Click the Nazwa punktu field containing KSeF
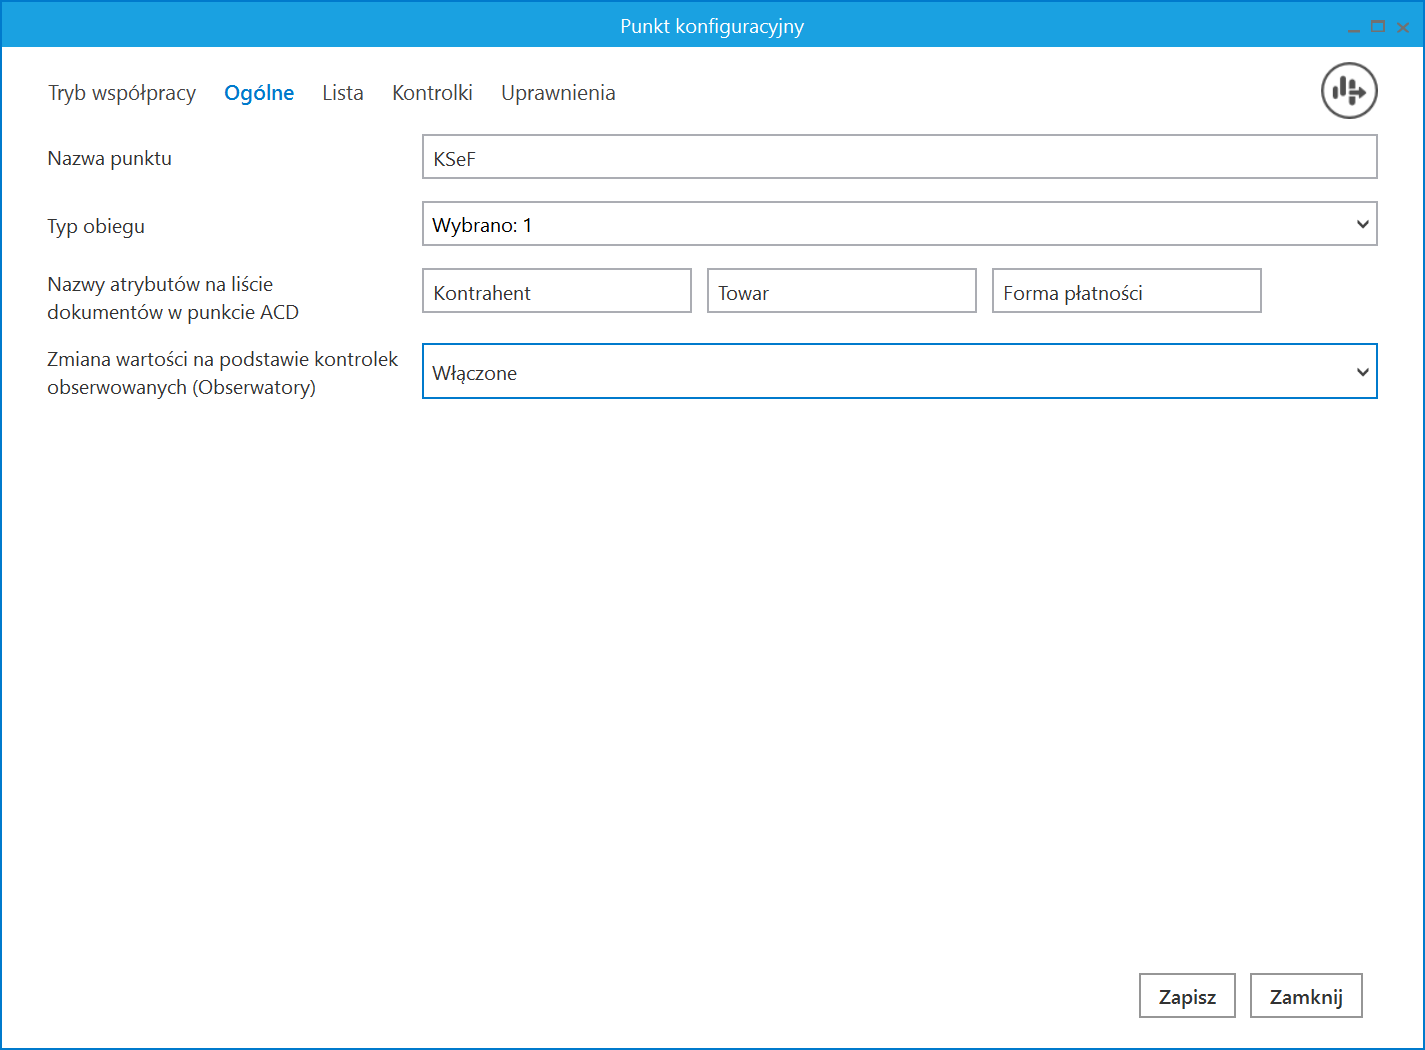This screenshot has height=1050, width=1425. point(899,158)
